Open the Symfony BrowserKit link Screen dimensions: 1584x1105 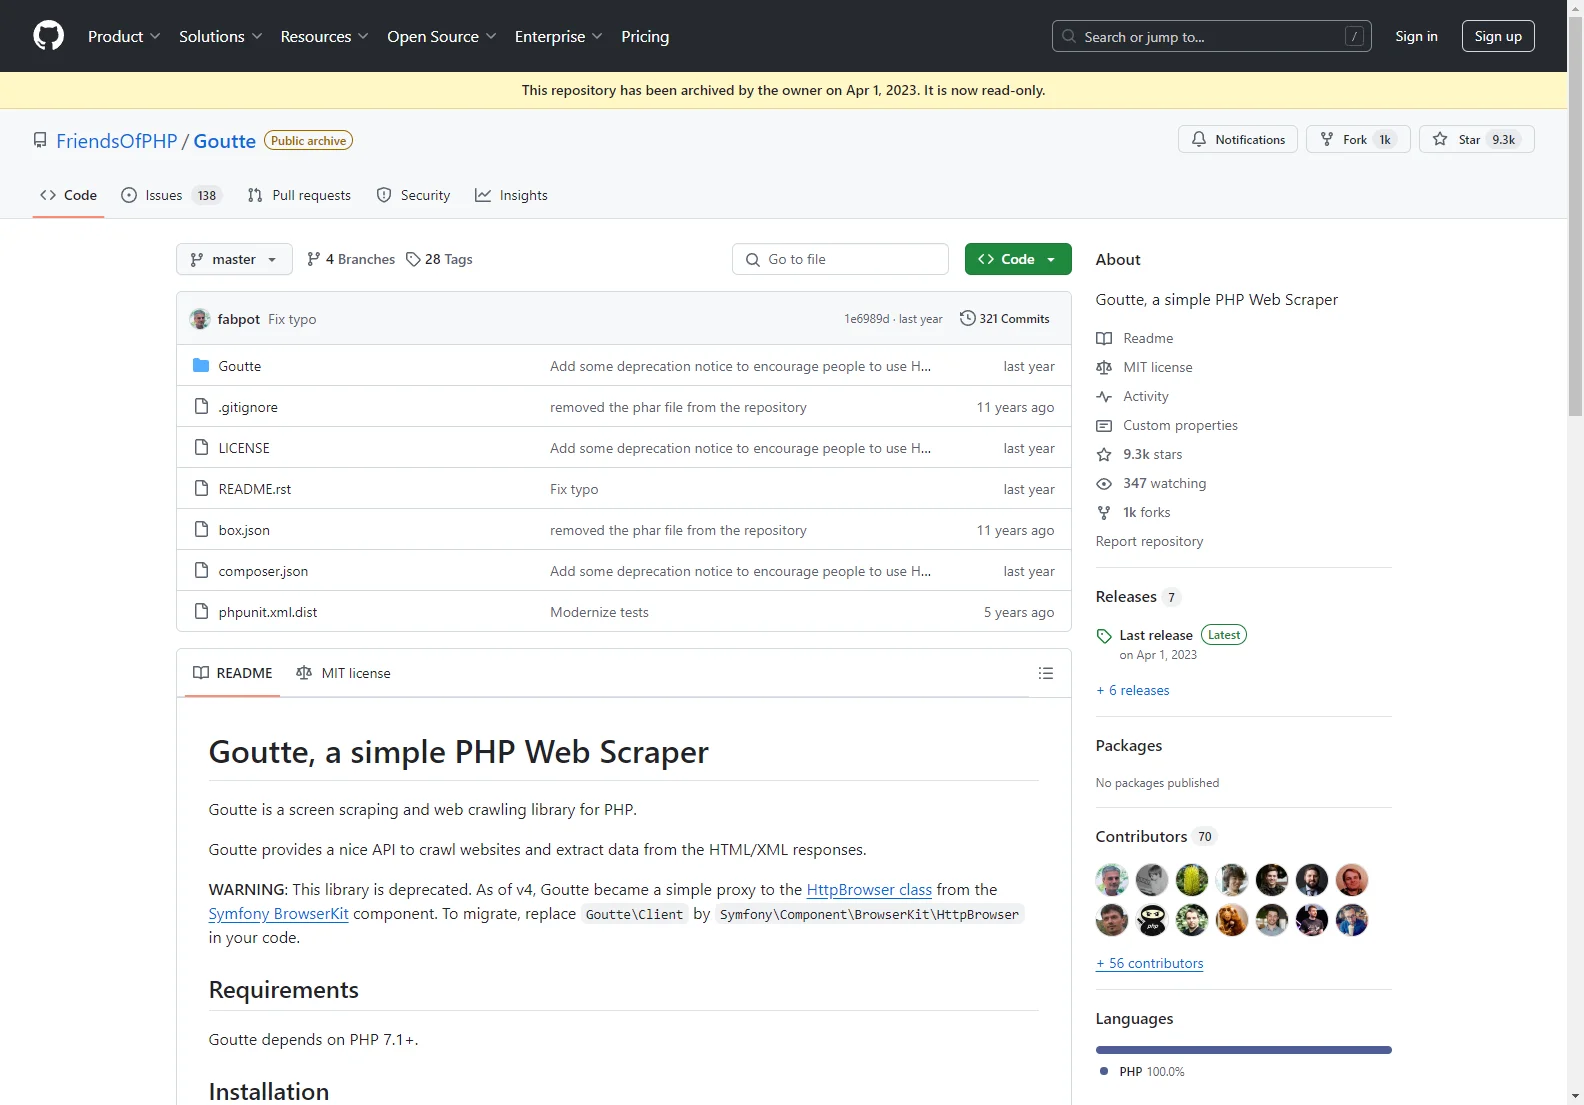click(x=278, y=913)
